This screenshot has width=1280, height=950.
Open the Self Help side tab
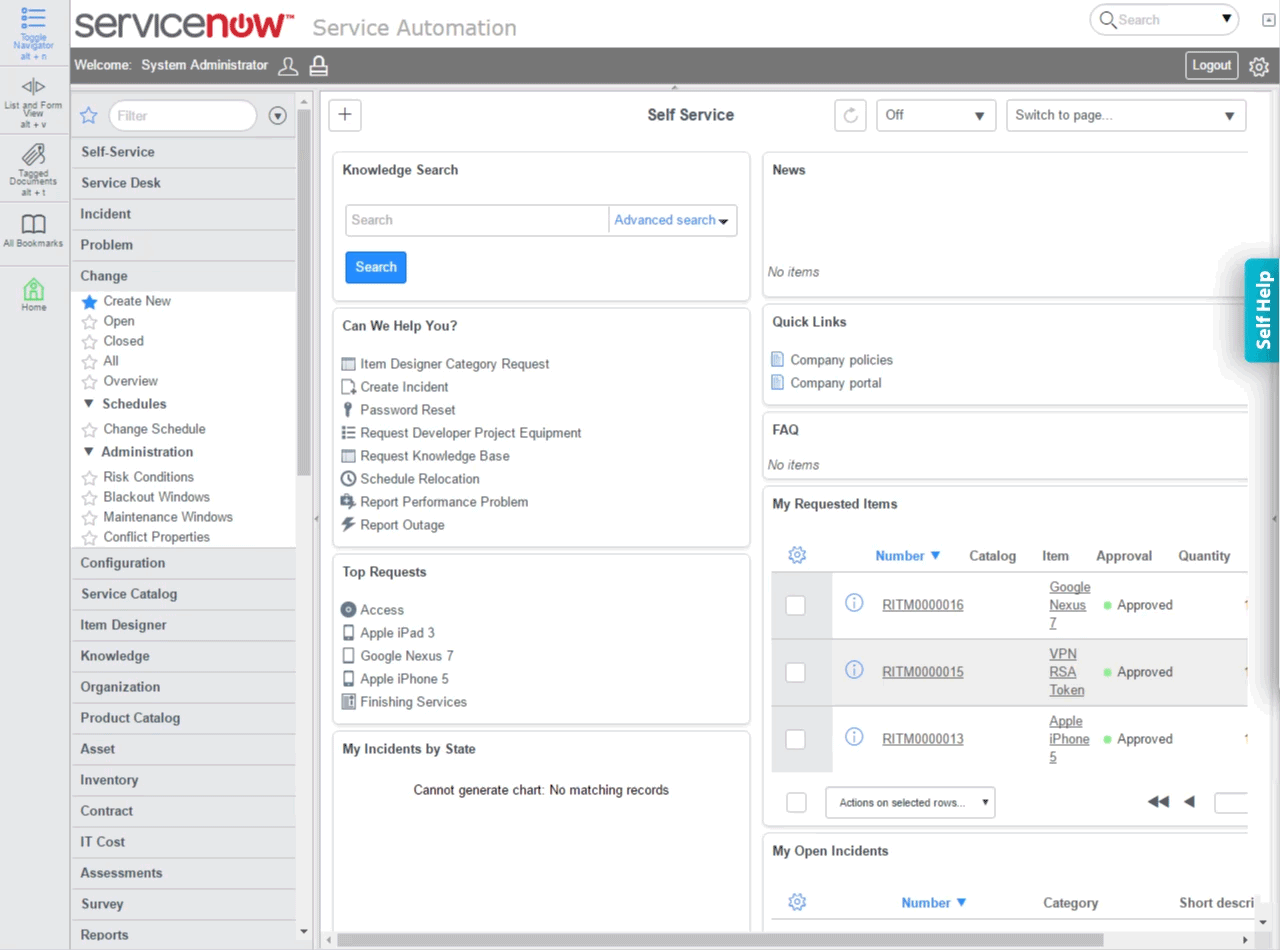click(1262, 310)
